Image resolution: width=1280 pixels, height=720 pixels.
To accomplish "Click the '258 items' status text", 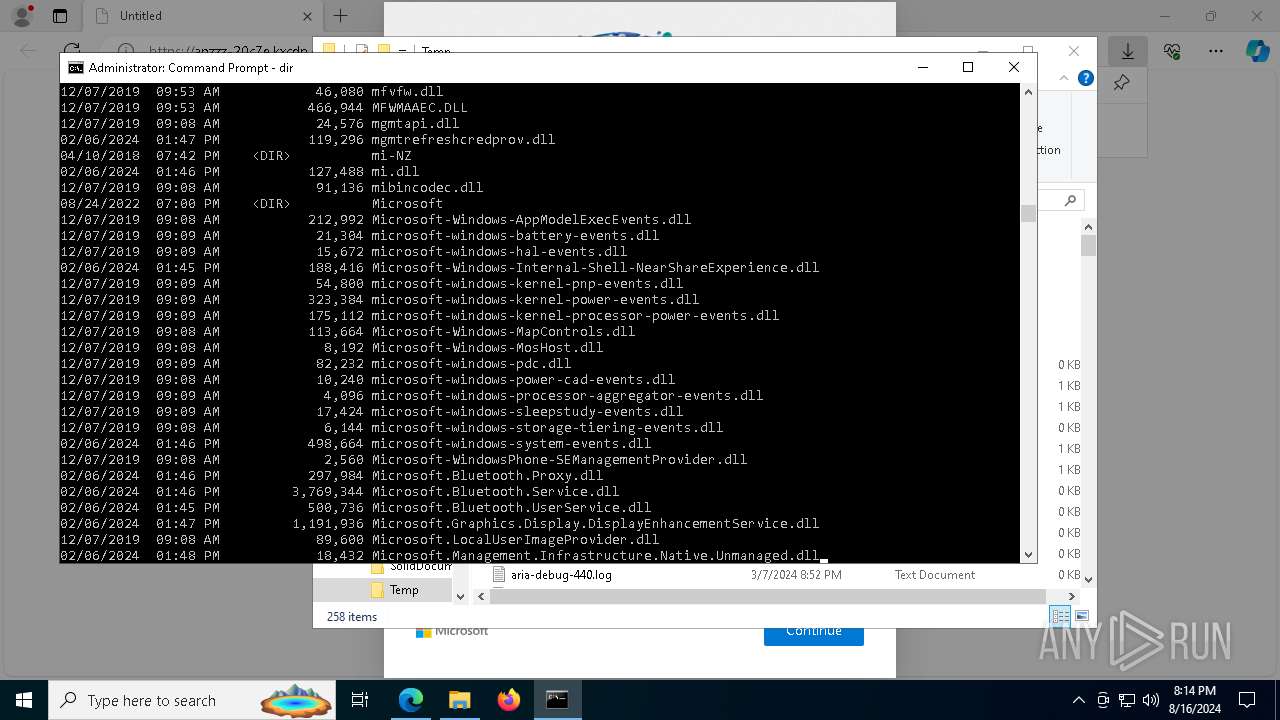I will (x=352, y=617).
